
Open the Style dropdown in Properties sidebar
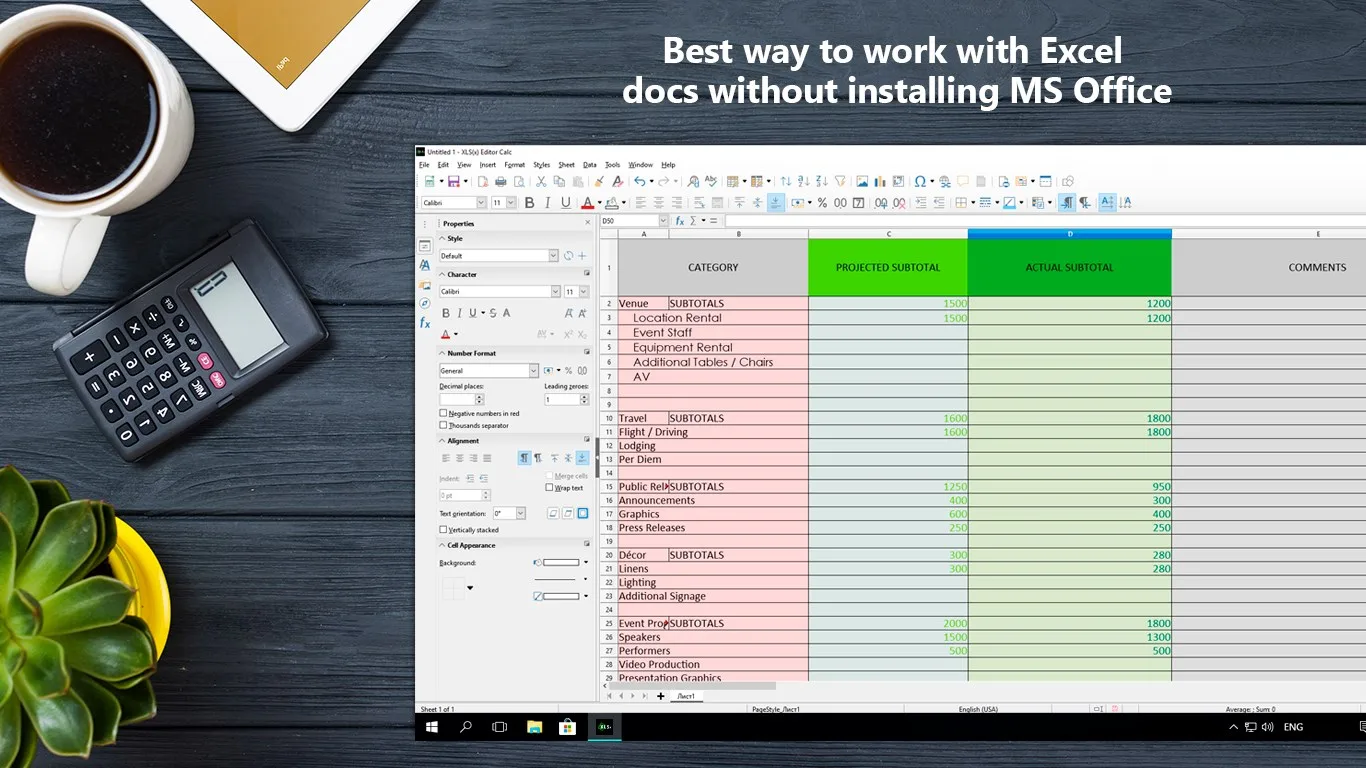point(554,256)
